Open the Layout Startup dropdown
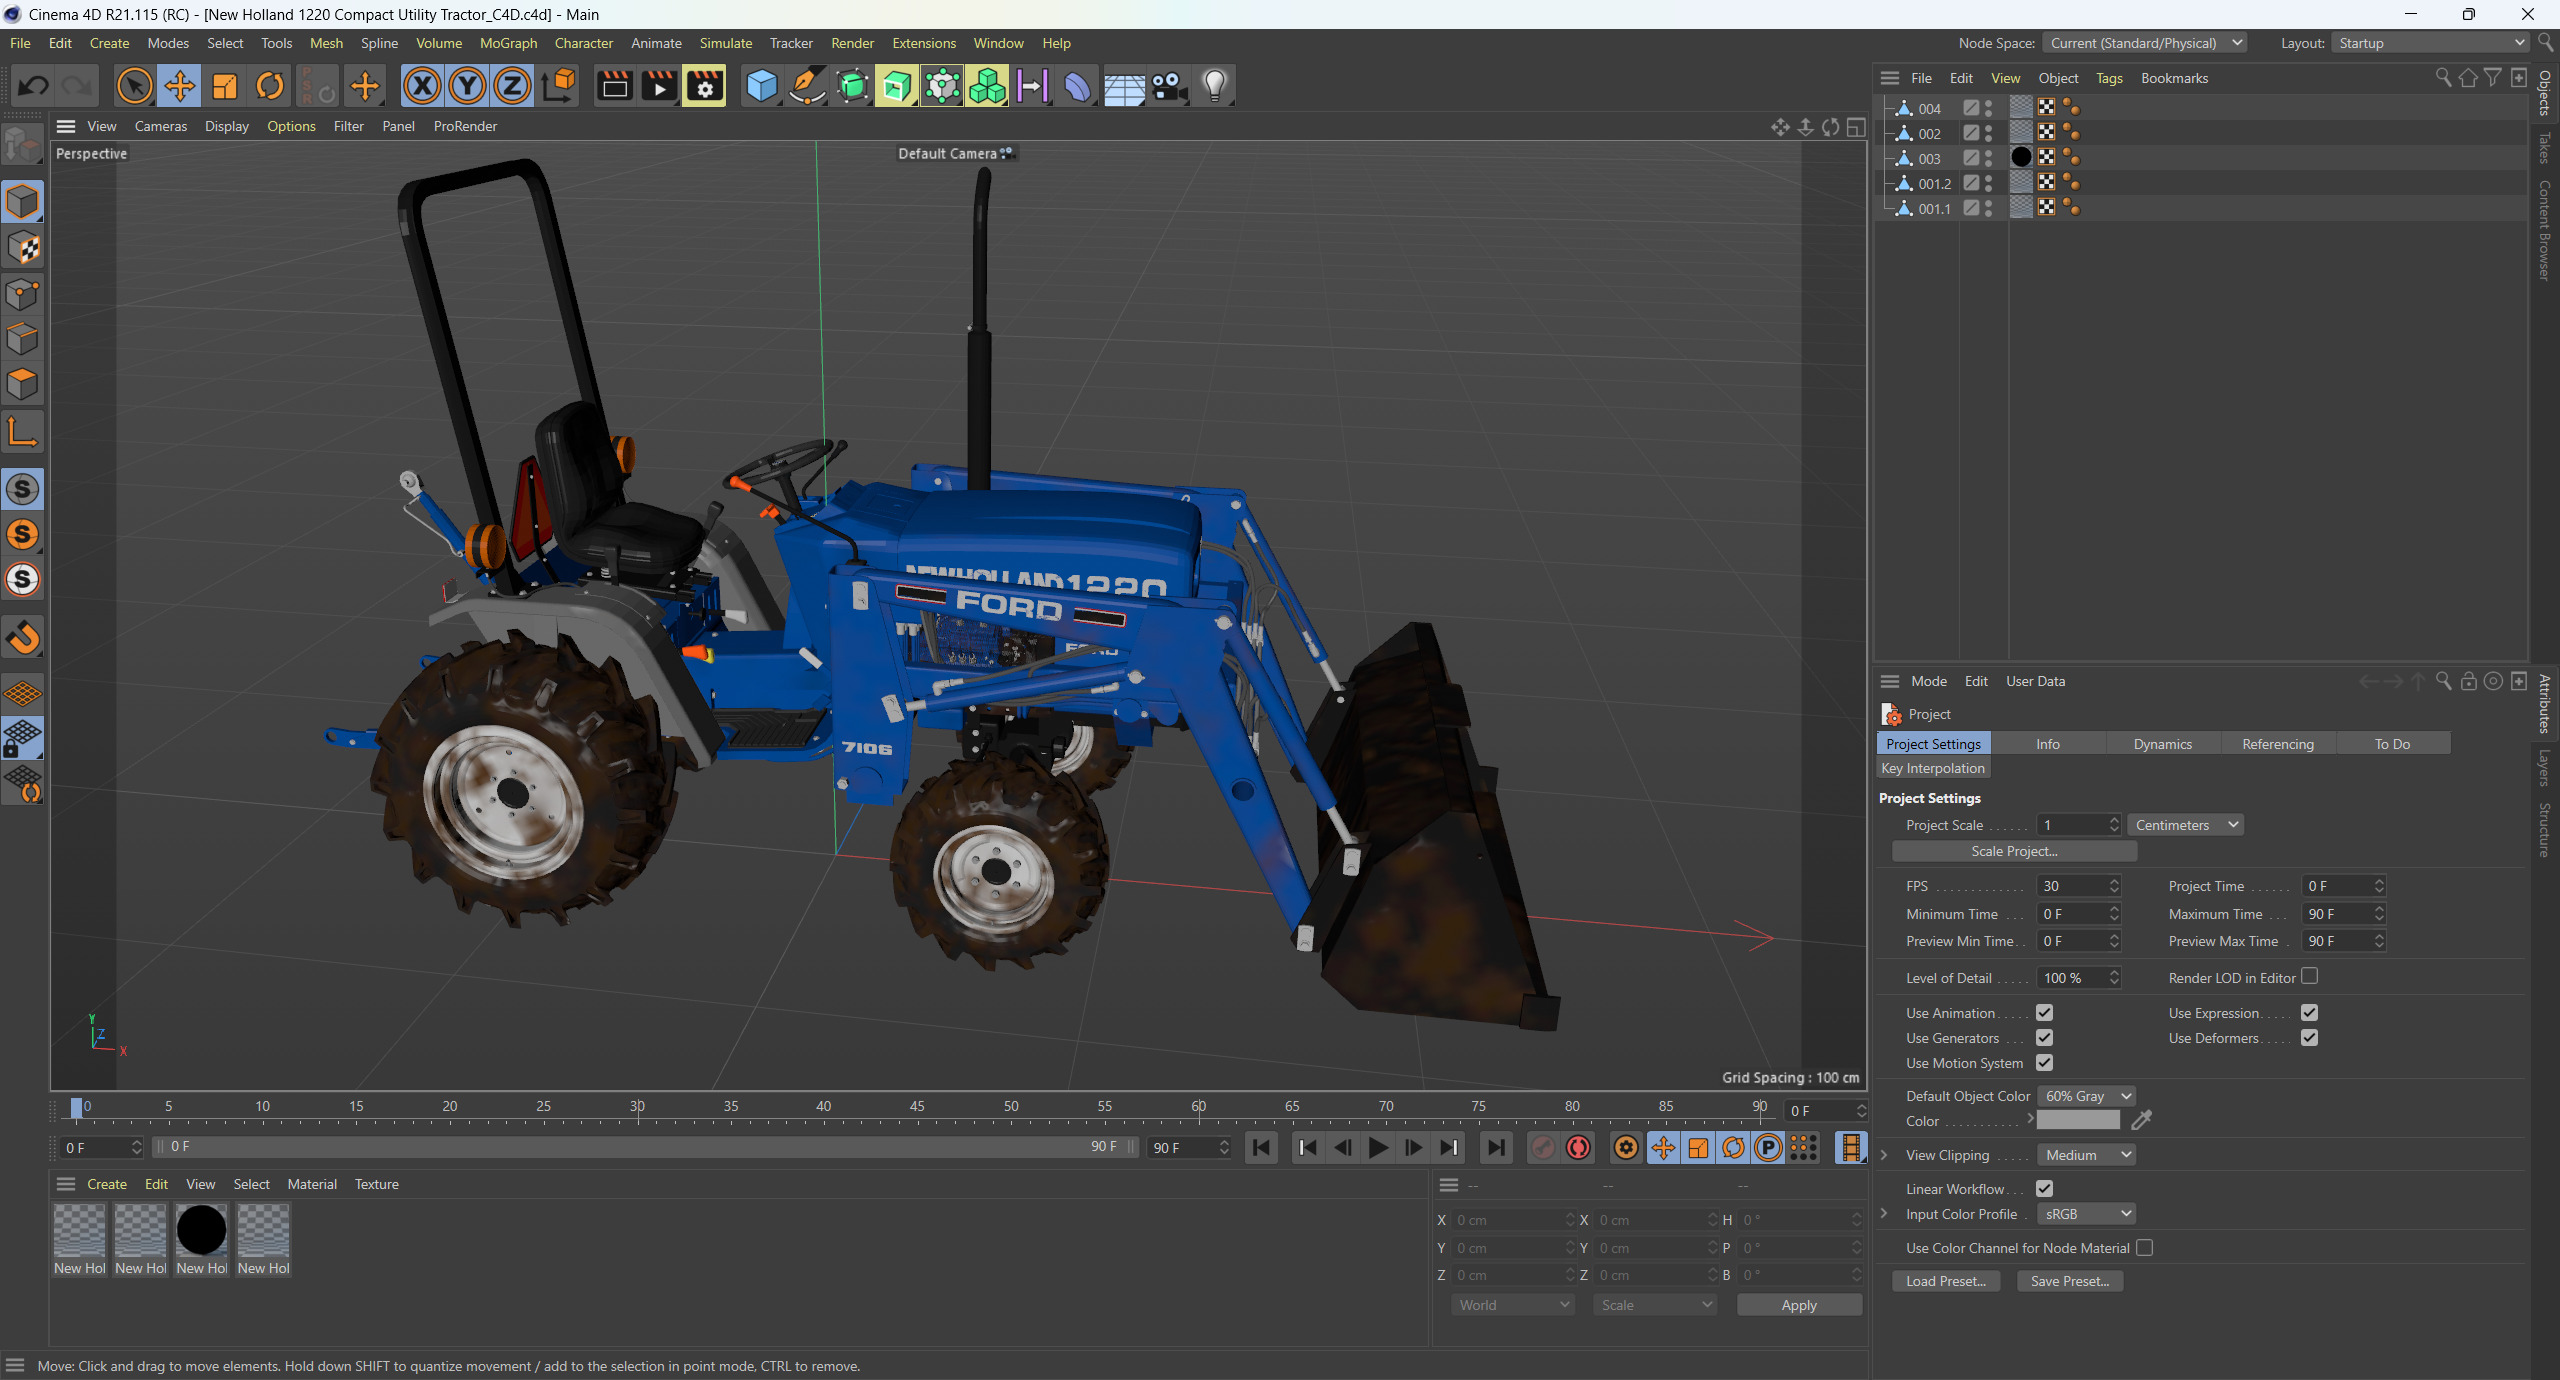 pyautogui.click(x=2430, y=43)
